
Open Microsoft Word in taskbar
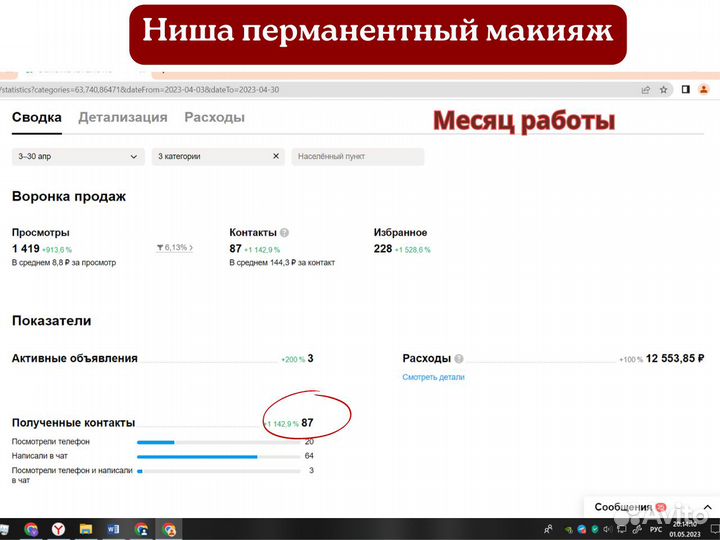(113, 529)
